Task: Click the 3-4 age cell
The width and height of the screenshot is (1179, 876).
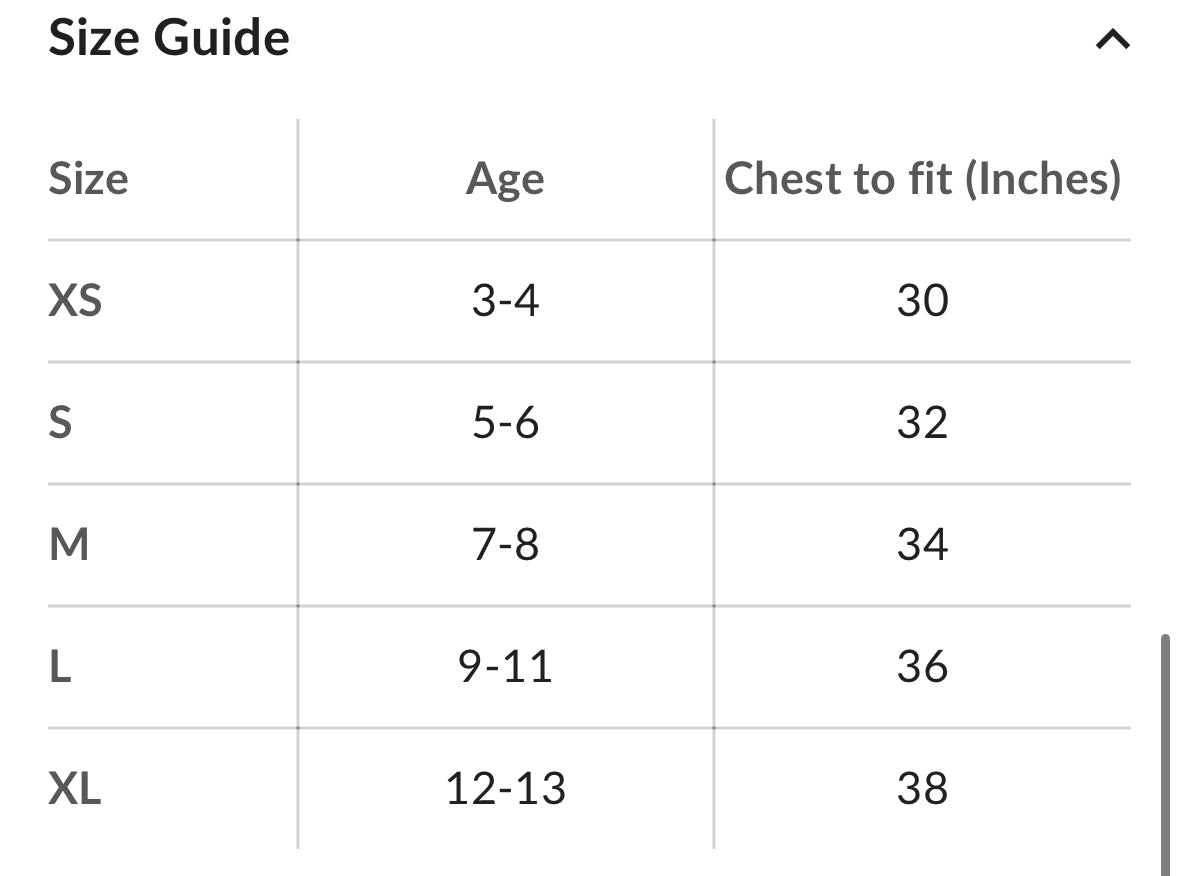Action: (505, 301)
